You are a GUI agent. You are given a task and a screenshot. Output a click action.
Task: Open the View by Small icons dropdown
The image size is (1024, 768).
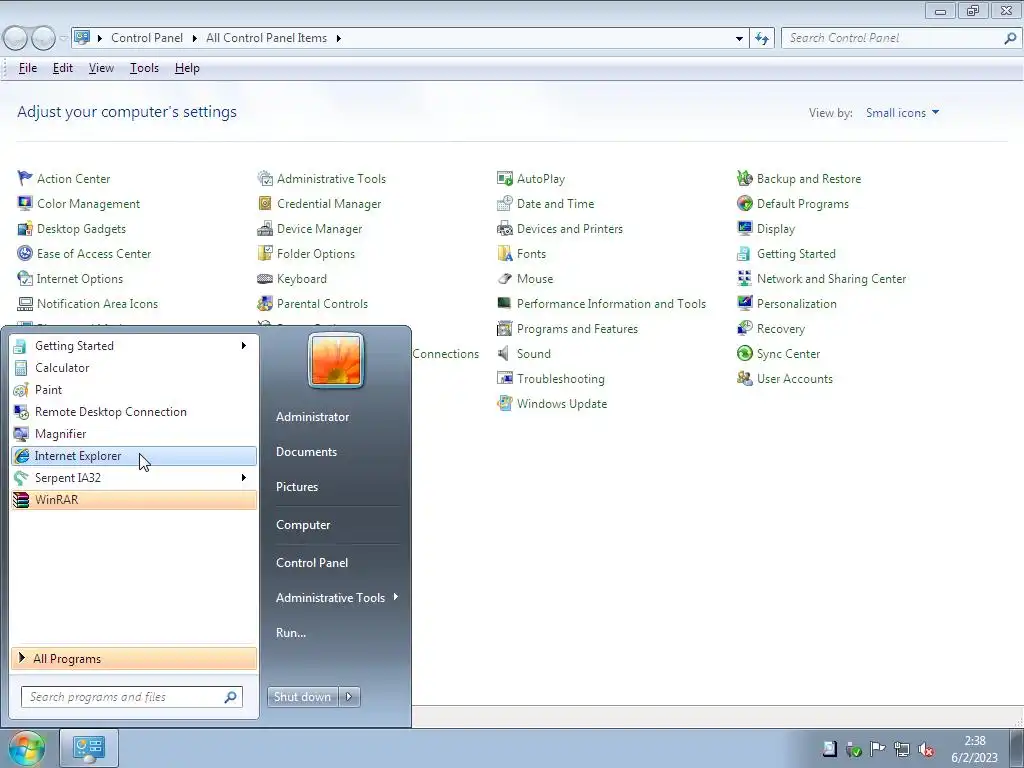tap(903, 112)
